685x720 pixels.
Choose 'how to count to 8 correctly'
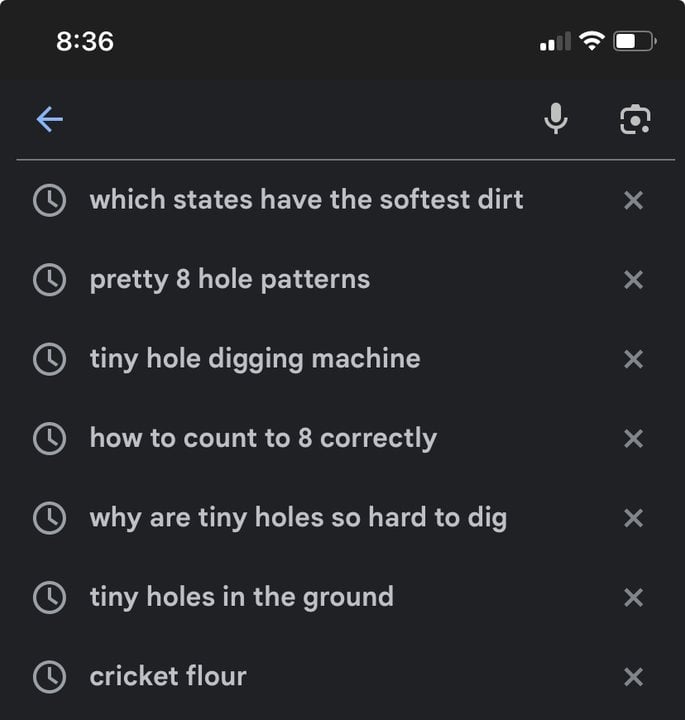[263, 438]
